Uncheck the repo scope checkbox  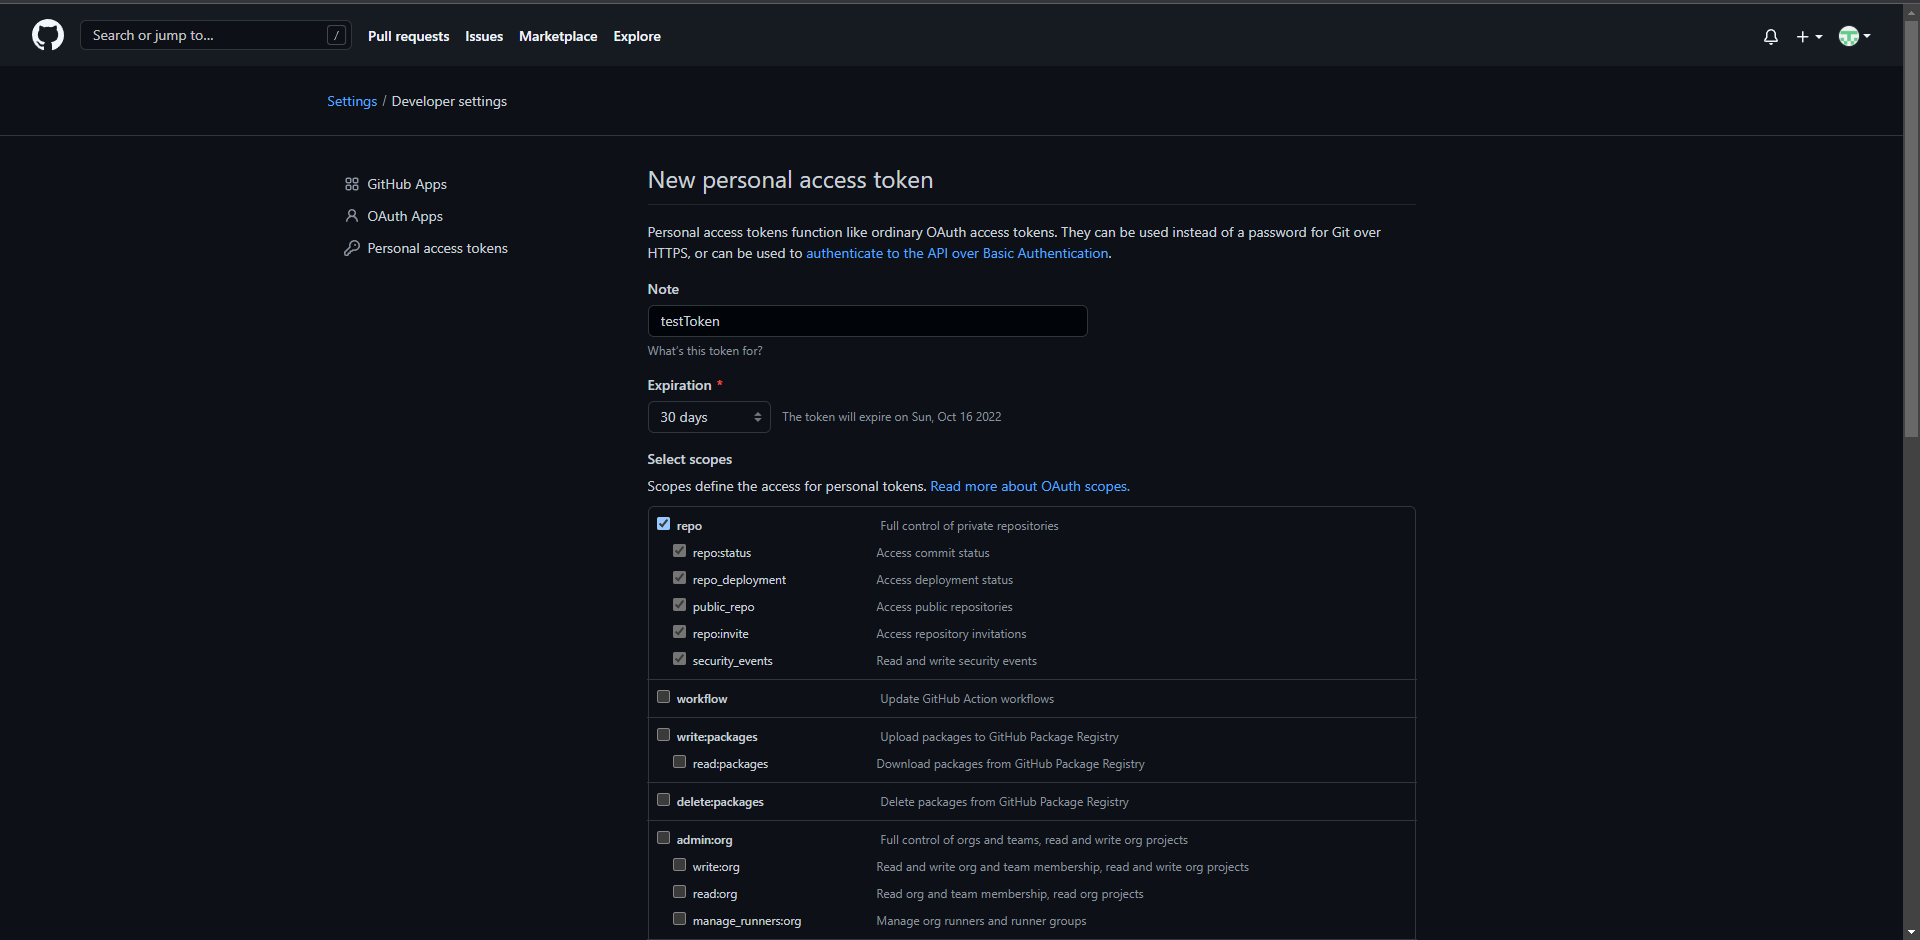(663, 524)
